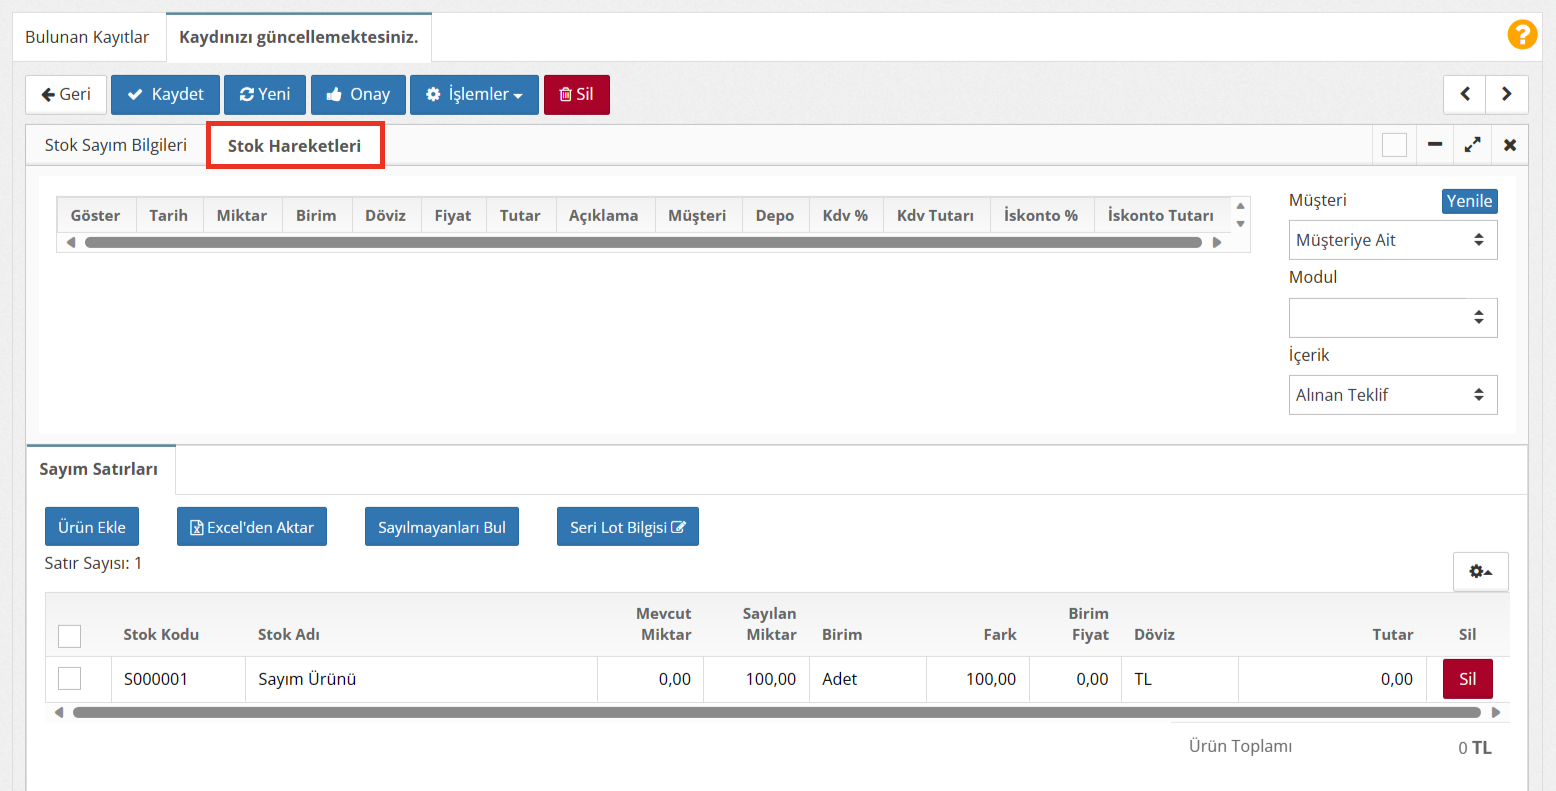Click the expand panel arrows icon
This screenshot has height=791, width=1556.
tap(1472, 145)
